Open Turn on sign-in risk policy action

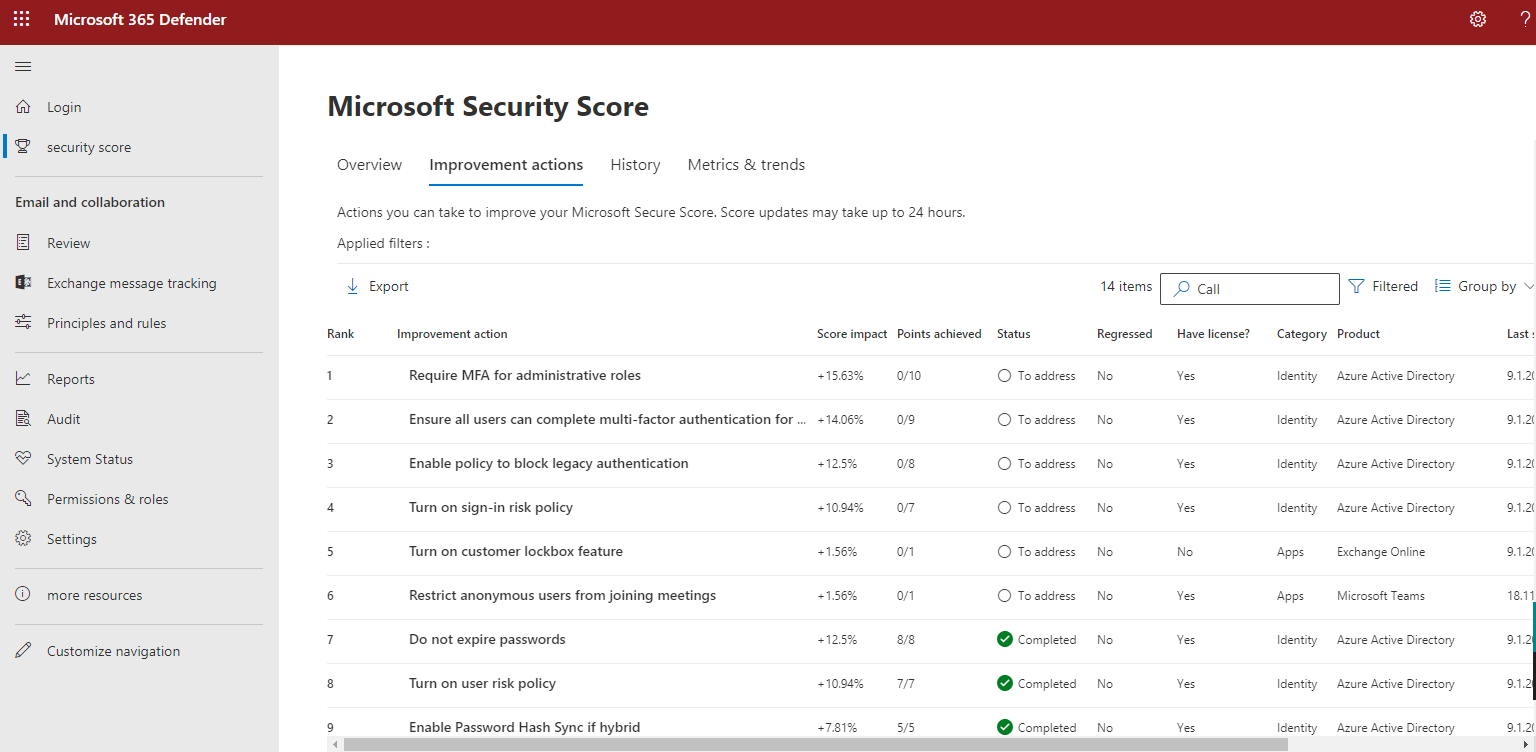491,508
